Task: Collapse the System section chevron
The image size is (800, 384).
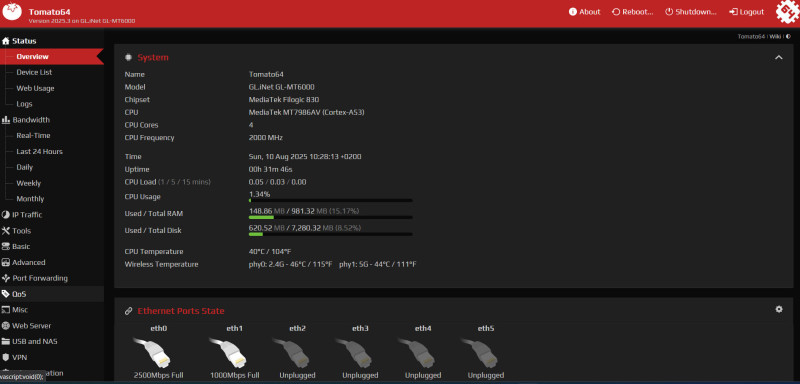Action: pyautogui.click(x=779, y=57)
